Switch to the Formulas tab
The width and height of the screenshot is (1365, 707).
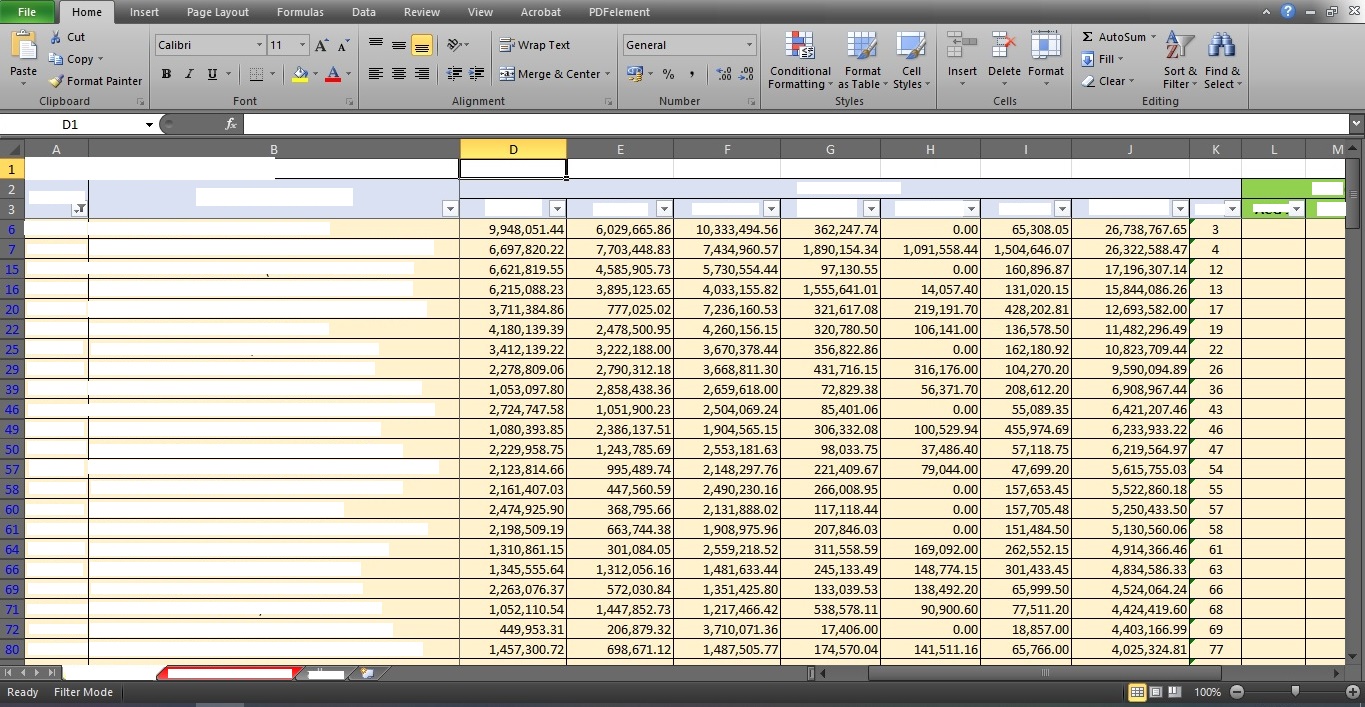point(300,12)
